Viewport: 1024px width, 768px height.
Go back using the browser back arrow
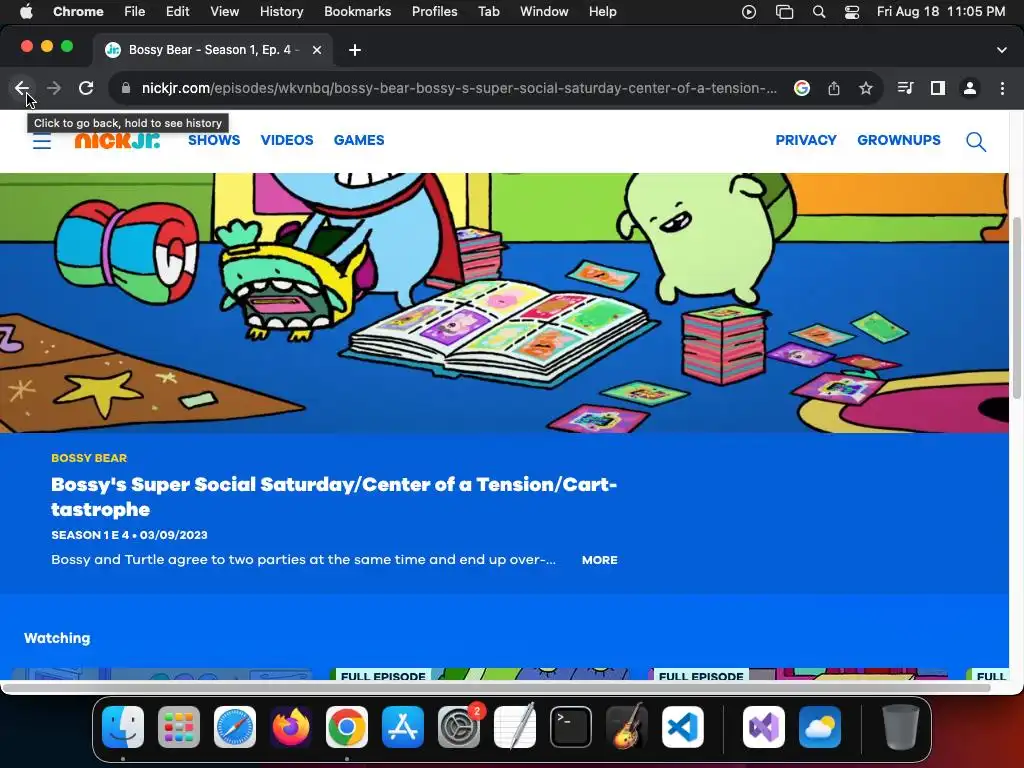(22, 88)
